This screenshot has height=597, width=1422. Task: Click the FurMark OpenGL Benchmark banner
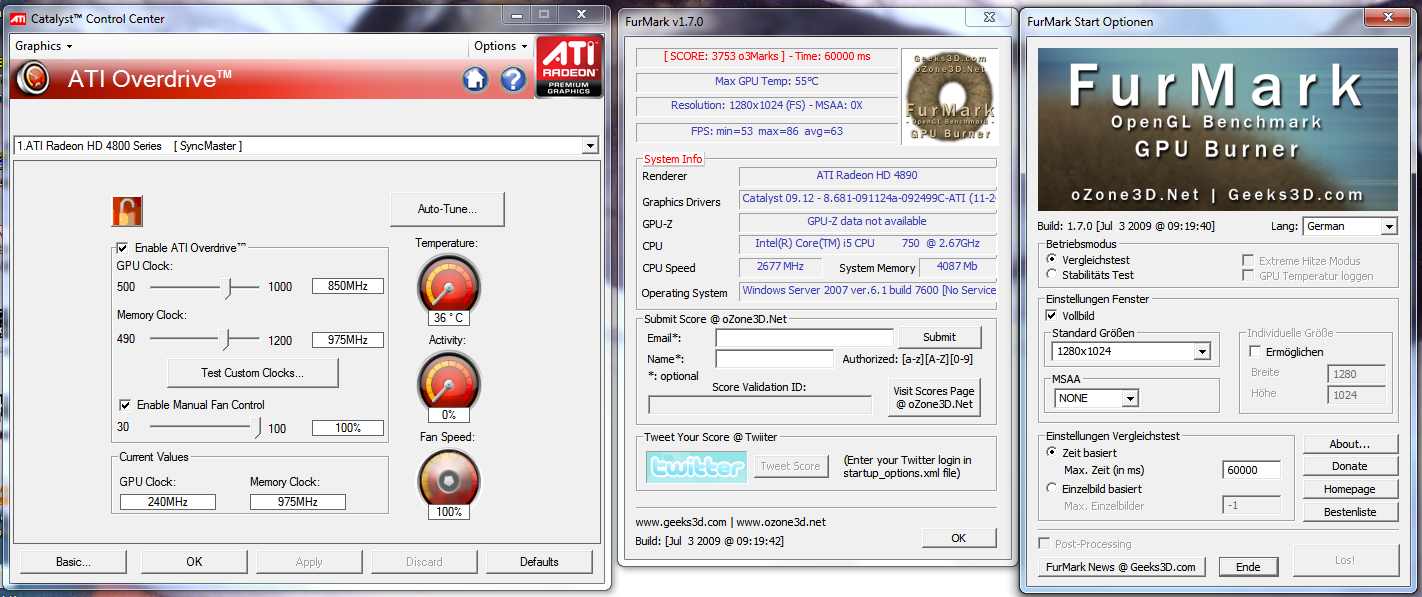(1217, 129)
